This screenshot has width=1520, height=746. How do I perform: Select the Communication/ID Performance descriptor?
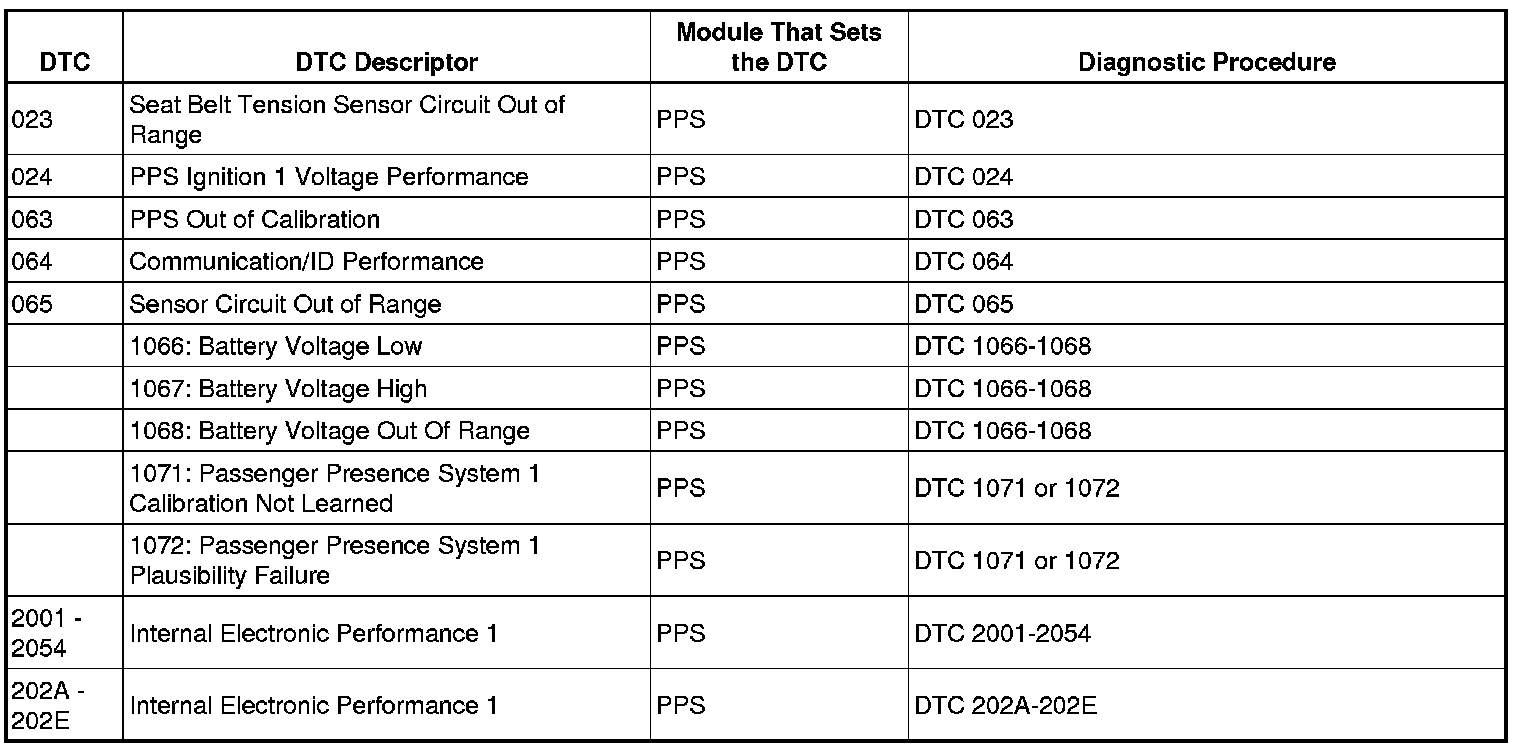(306, 261)
